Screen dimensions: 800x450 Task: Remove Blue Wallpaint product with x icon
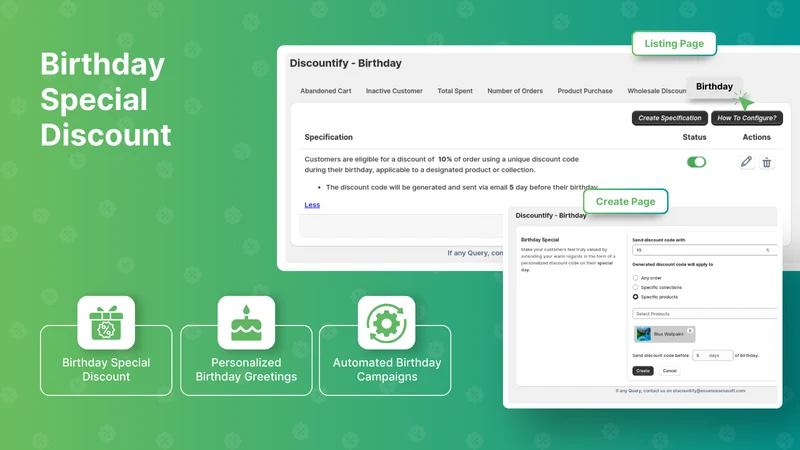click(x=690, y=331)
